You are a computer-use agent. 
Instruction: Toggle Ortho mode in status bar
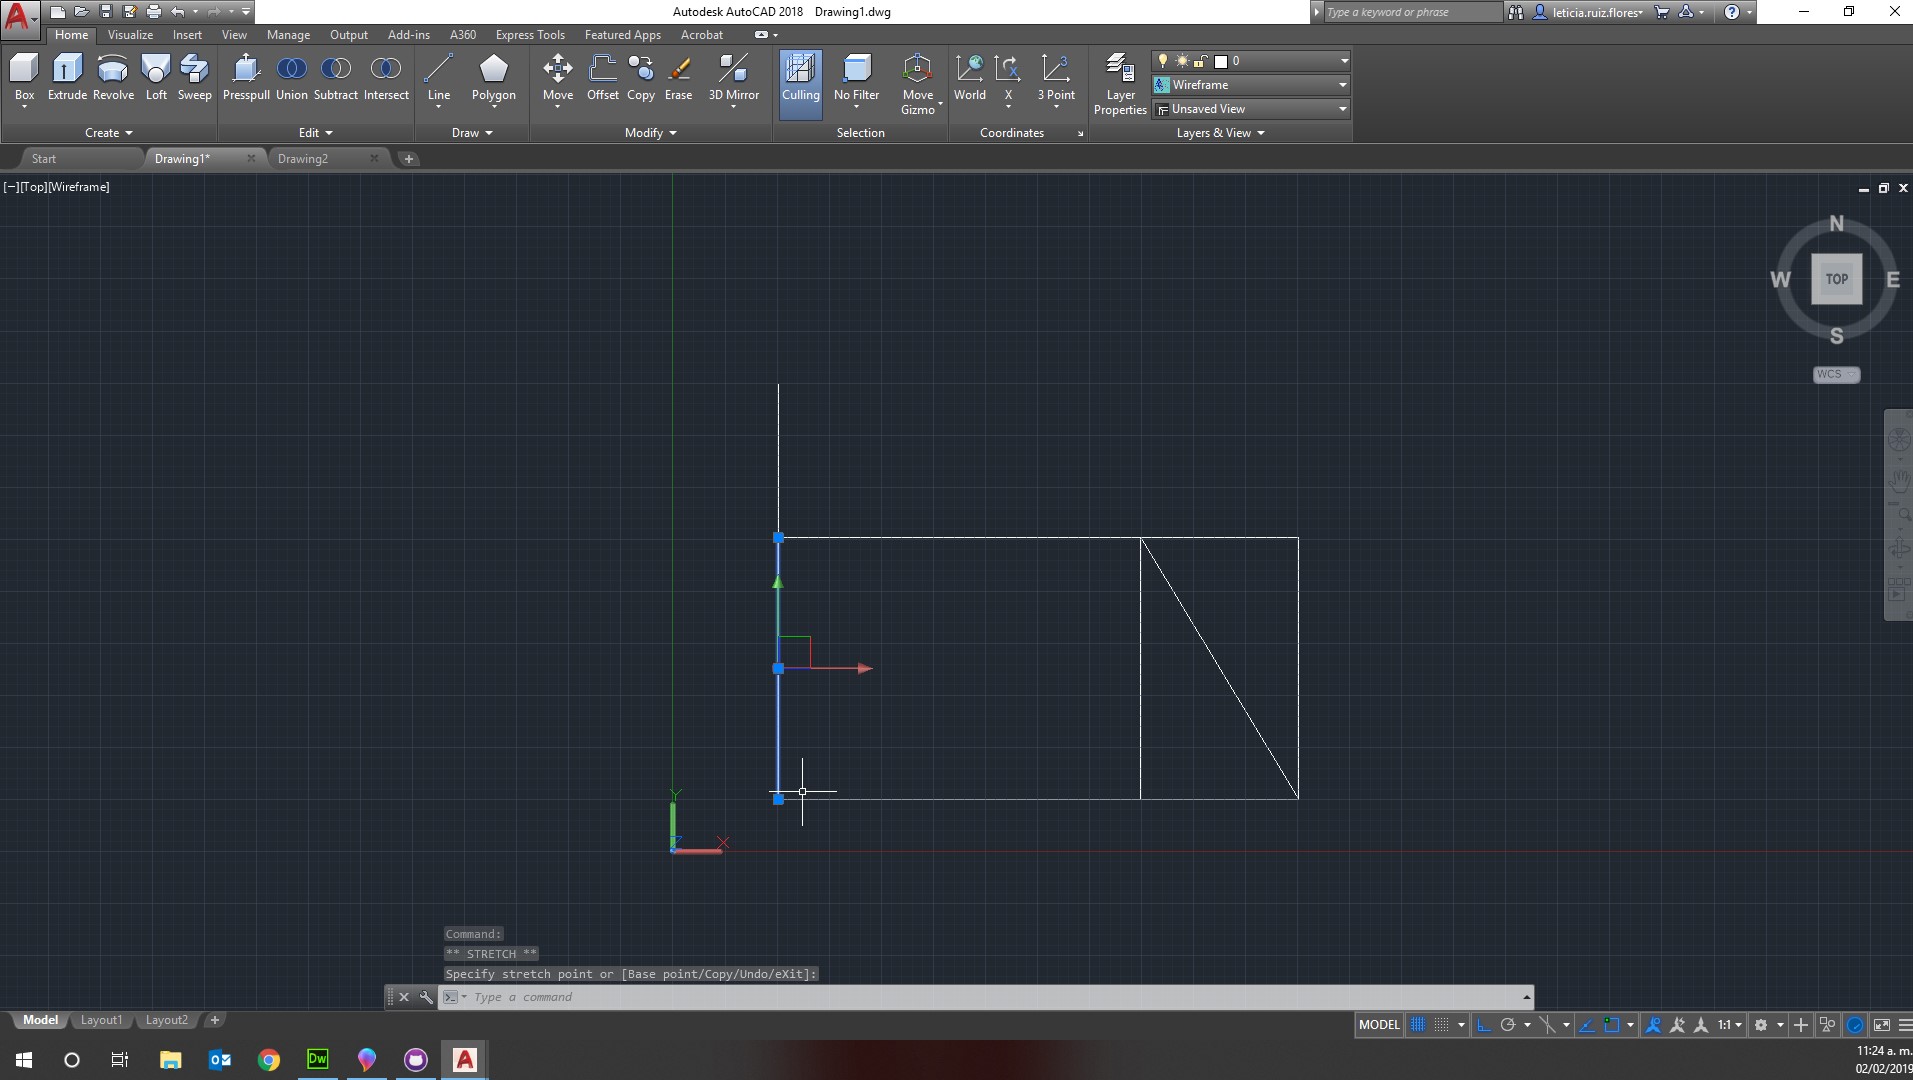click(x=1484, y=1025)
